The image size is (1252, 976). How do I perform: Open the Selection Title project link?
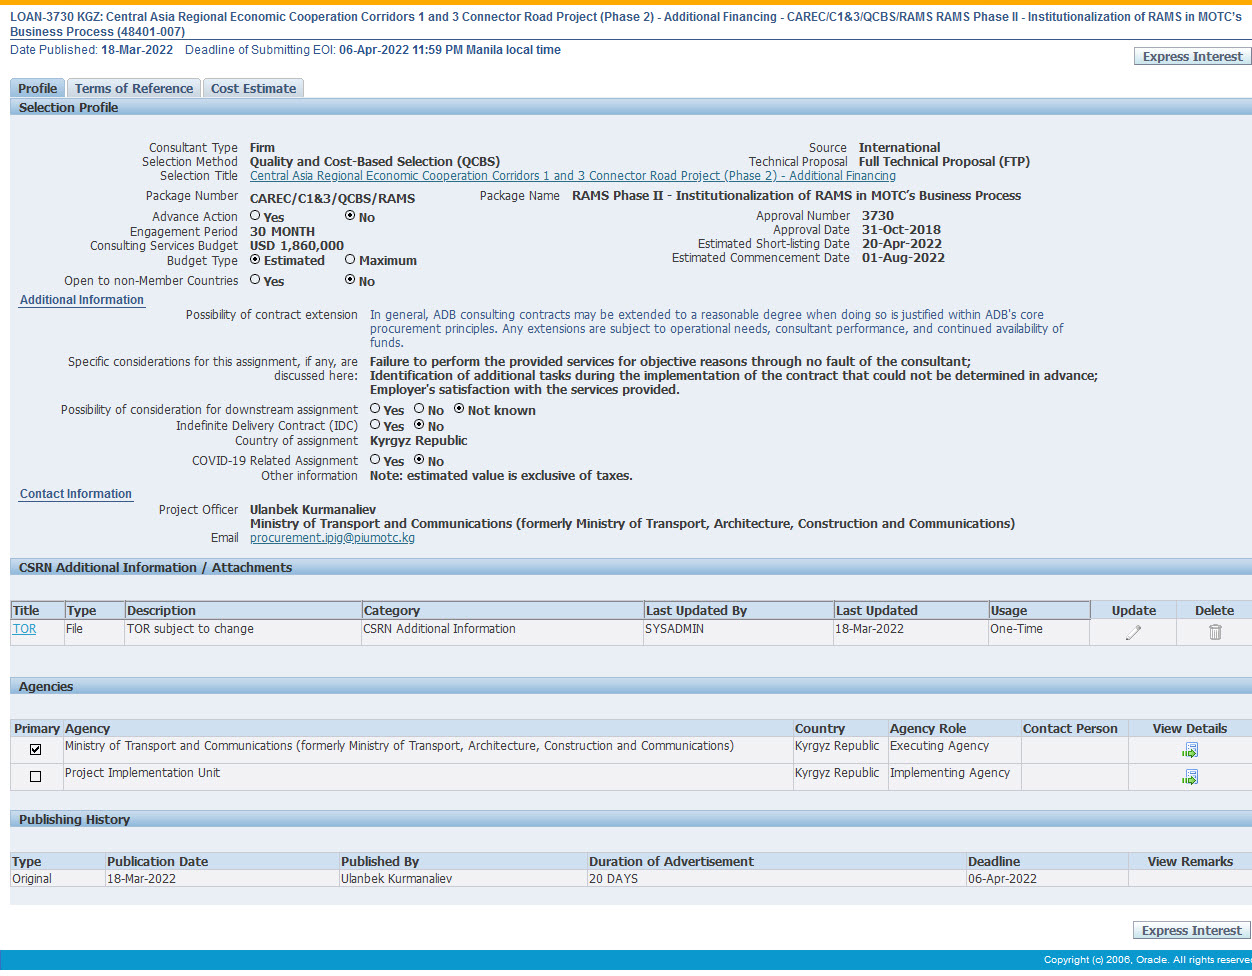(x=573, y=176)
